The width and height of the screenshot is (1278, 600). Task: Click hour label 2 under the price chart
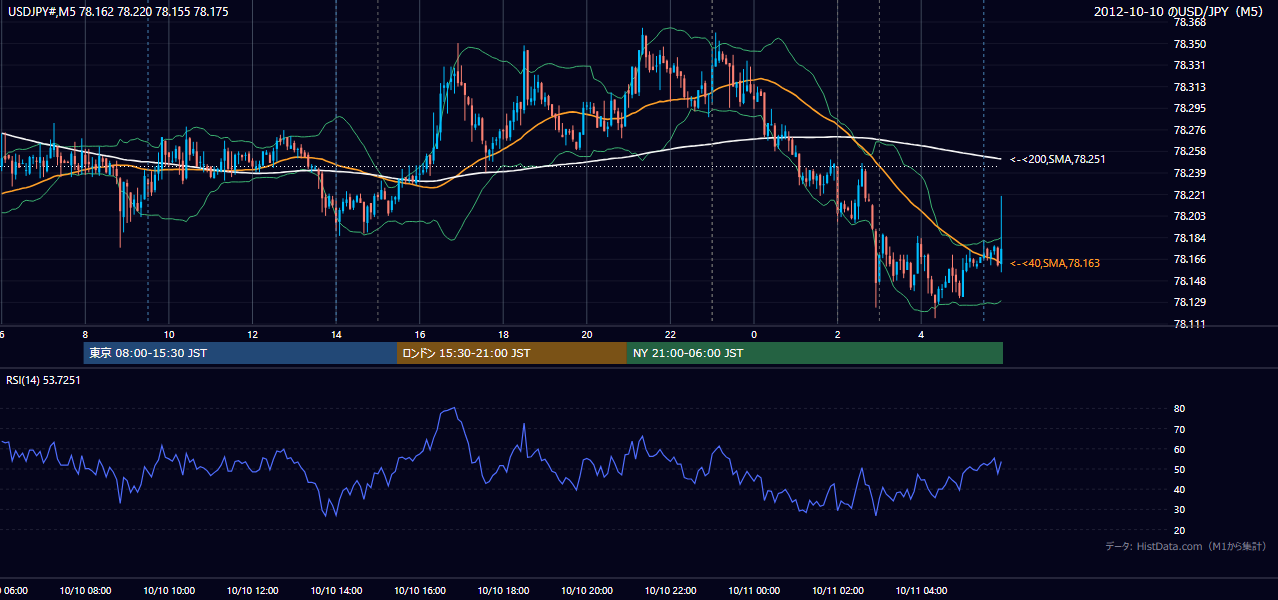[x=837, y=334]
